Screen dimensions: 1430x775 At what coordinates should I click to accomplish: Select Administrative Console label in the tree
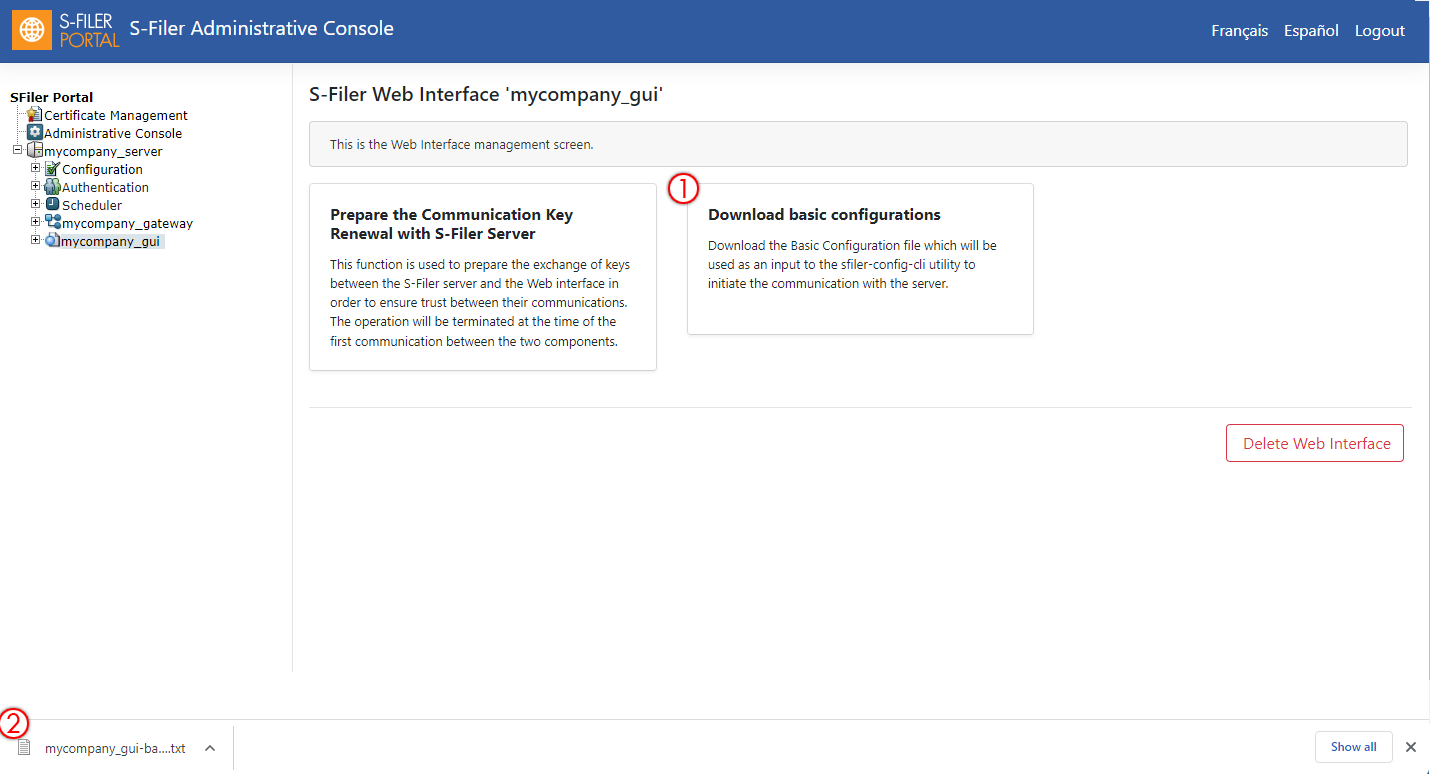pos(113,133)
